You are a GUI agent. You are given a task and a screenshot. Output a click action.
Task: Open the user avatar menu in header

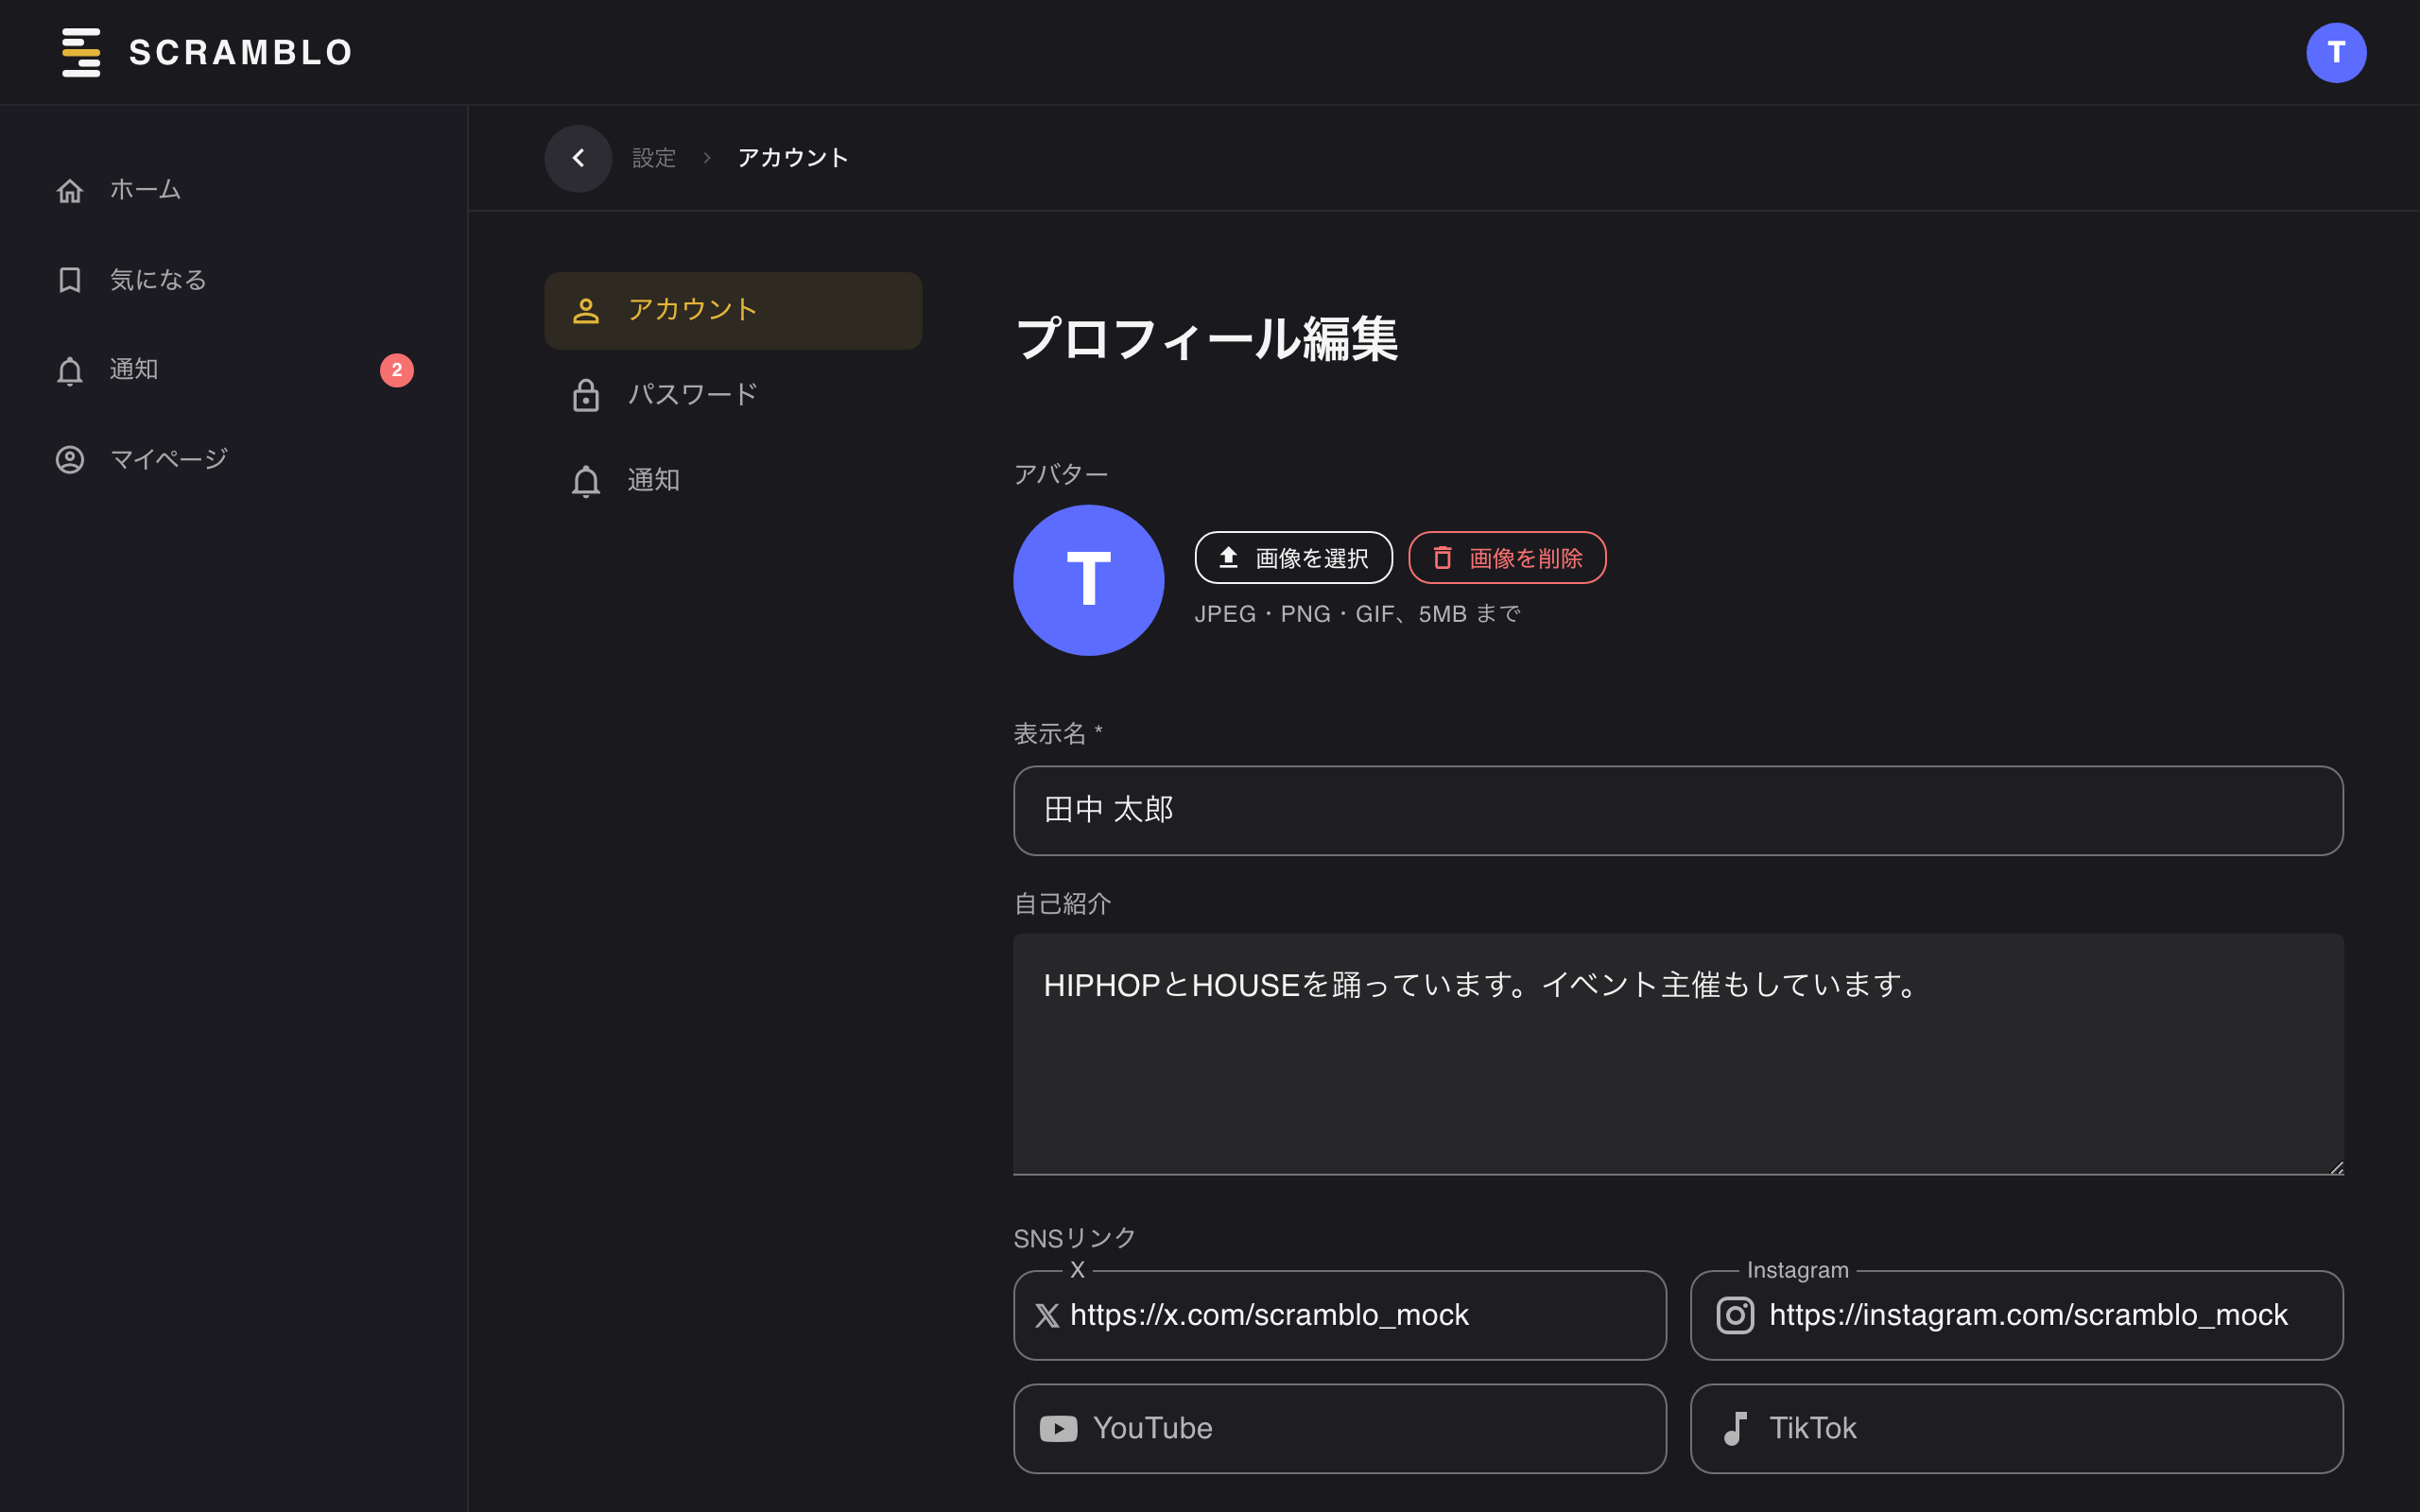click(2336, 52)
